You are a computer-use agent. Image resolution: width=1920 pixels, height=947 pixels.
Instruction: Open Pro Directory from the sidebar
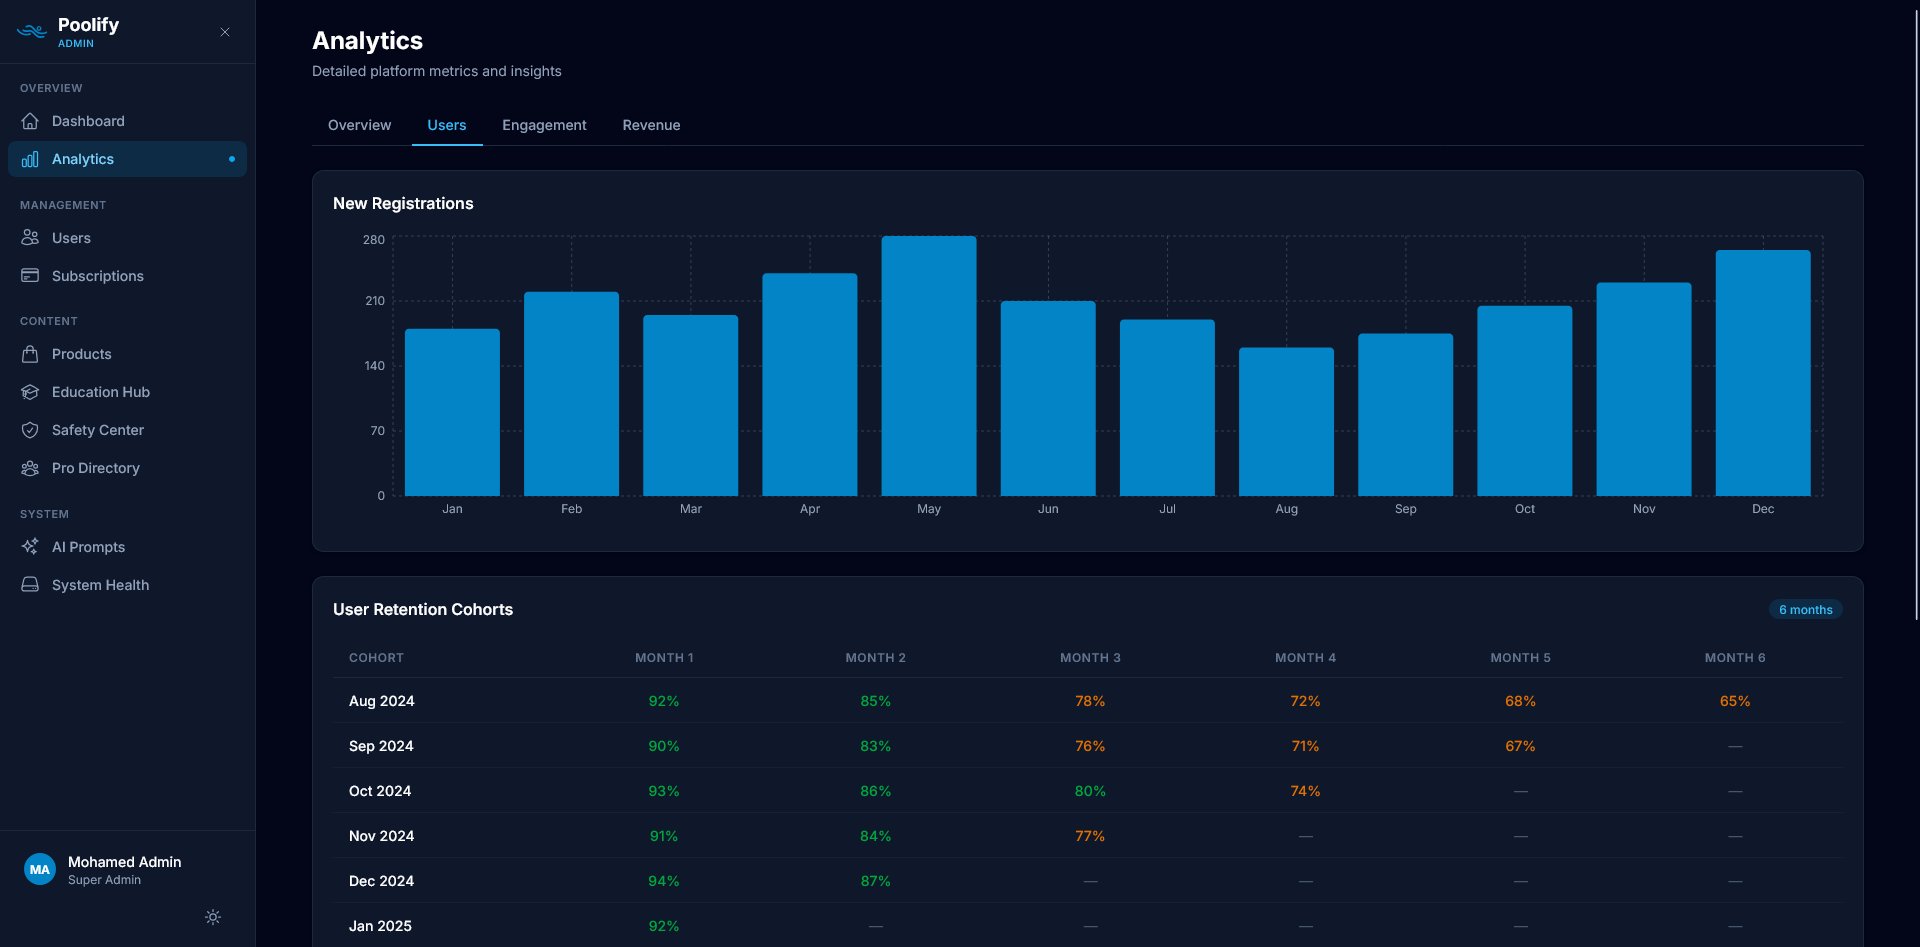(x=30, y=467)
